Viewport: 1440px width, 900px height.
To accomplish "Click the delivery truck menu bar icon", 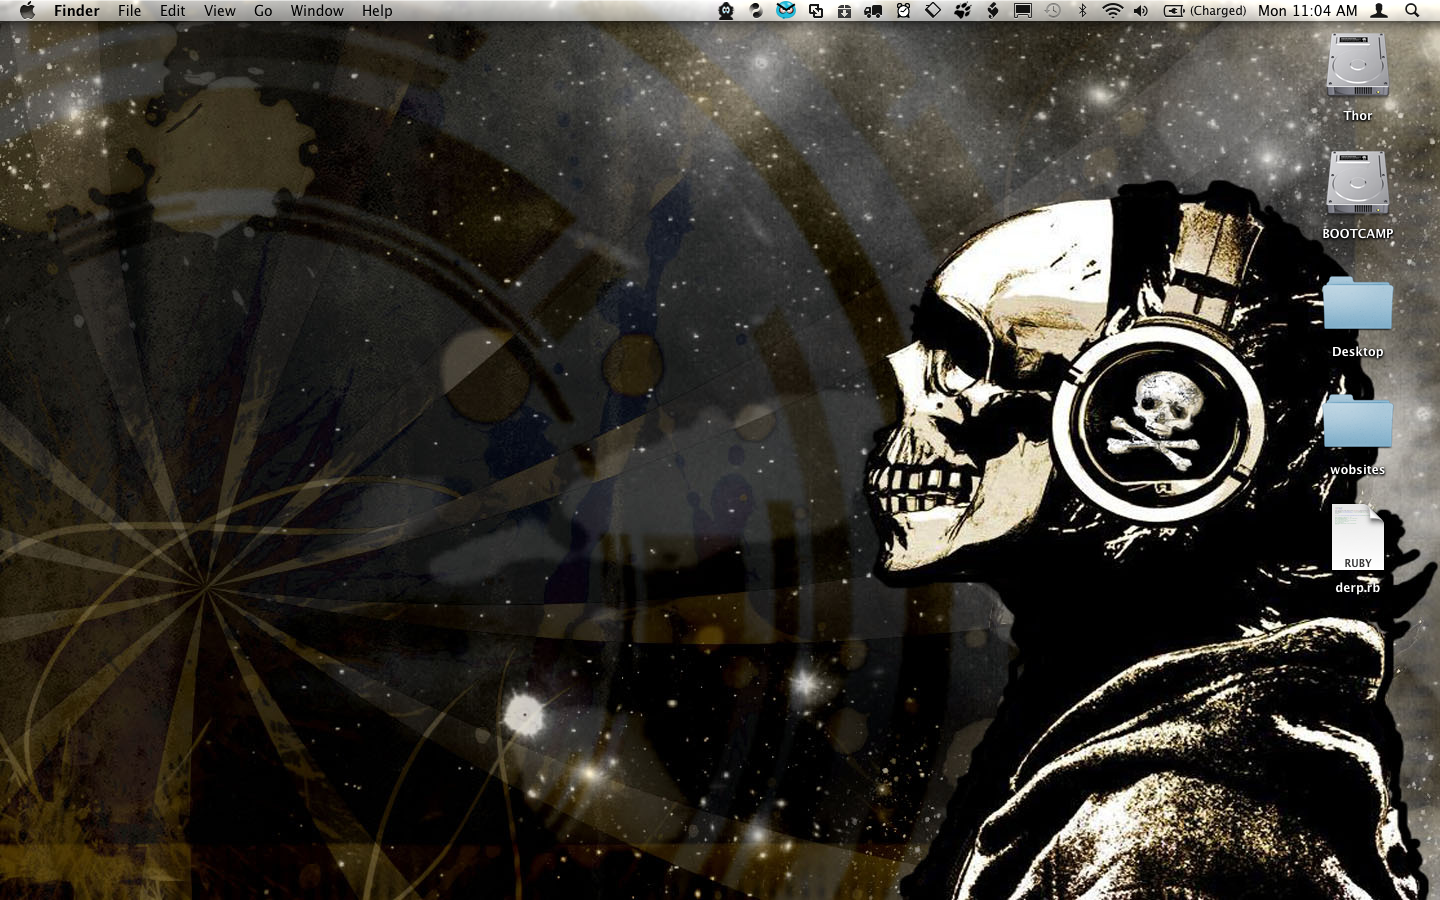I will (873, 11).
